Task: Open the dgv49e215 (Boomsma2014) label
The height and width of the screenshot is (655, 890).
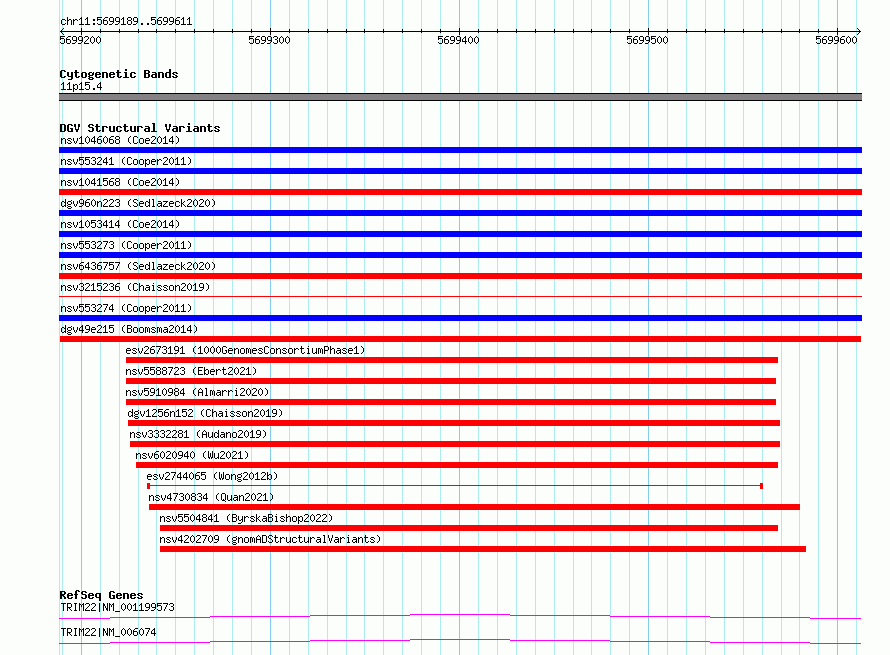Action: (129, 329)
